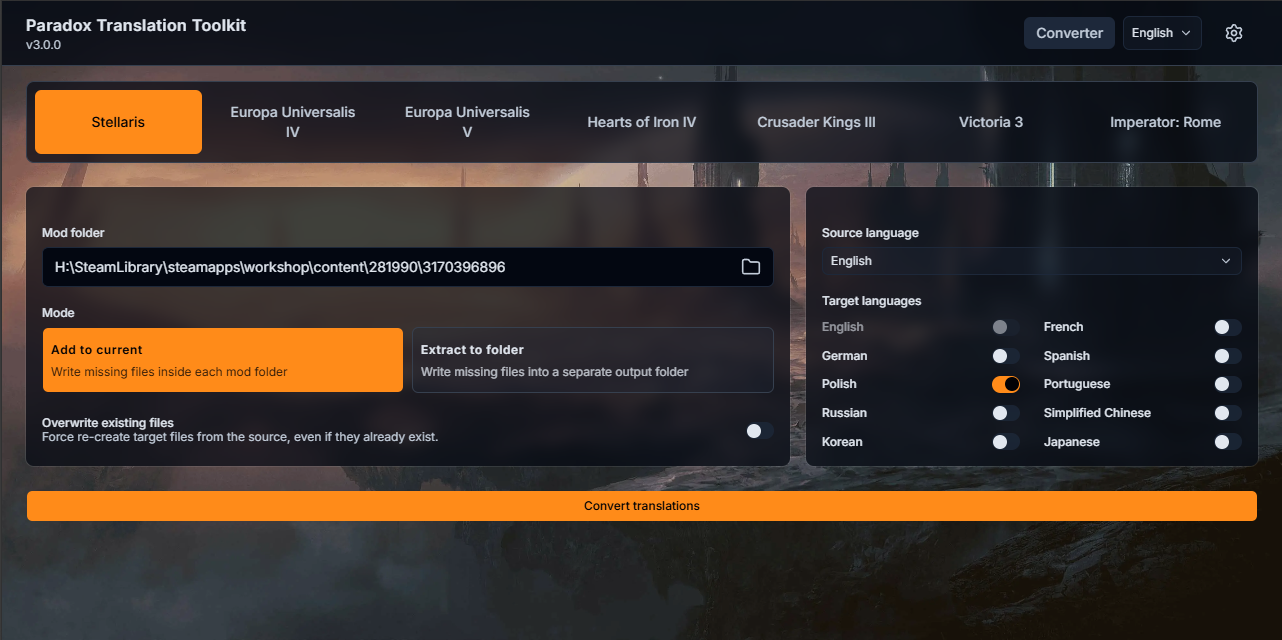Open the mod folder browse icon
Image resolution: width=1282 pixels, height=640 pixels.
[751, 267]
